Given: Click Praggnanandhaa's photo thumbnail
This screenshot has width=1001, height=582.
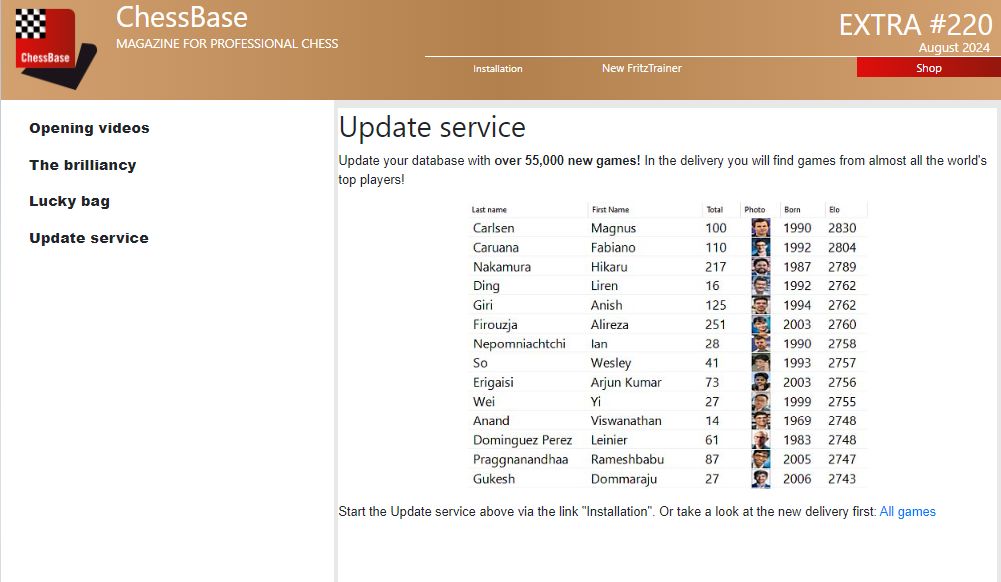Looking at the screenshot, I should tap(760, 459).
